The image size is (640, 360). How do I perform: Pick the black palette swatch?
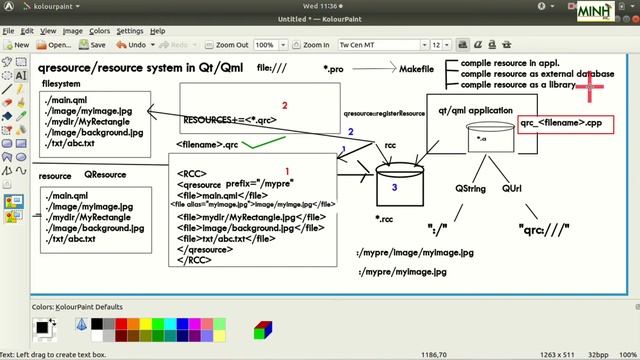97,324
